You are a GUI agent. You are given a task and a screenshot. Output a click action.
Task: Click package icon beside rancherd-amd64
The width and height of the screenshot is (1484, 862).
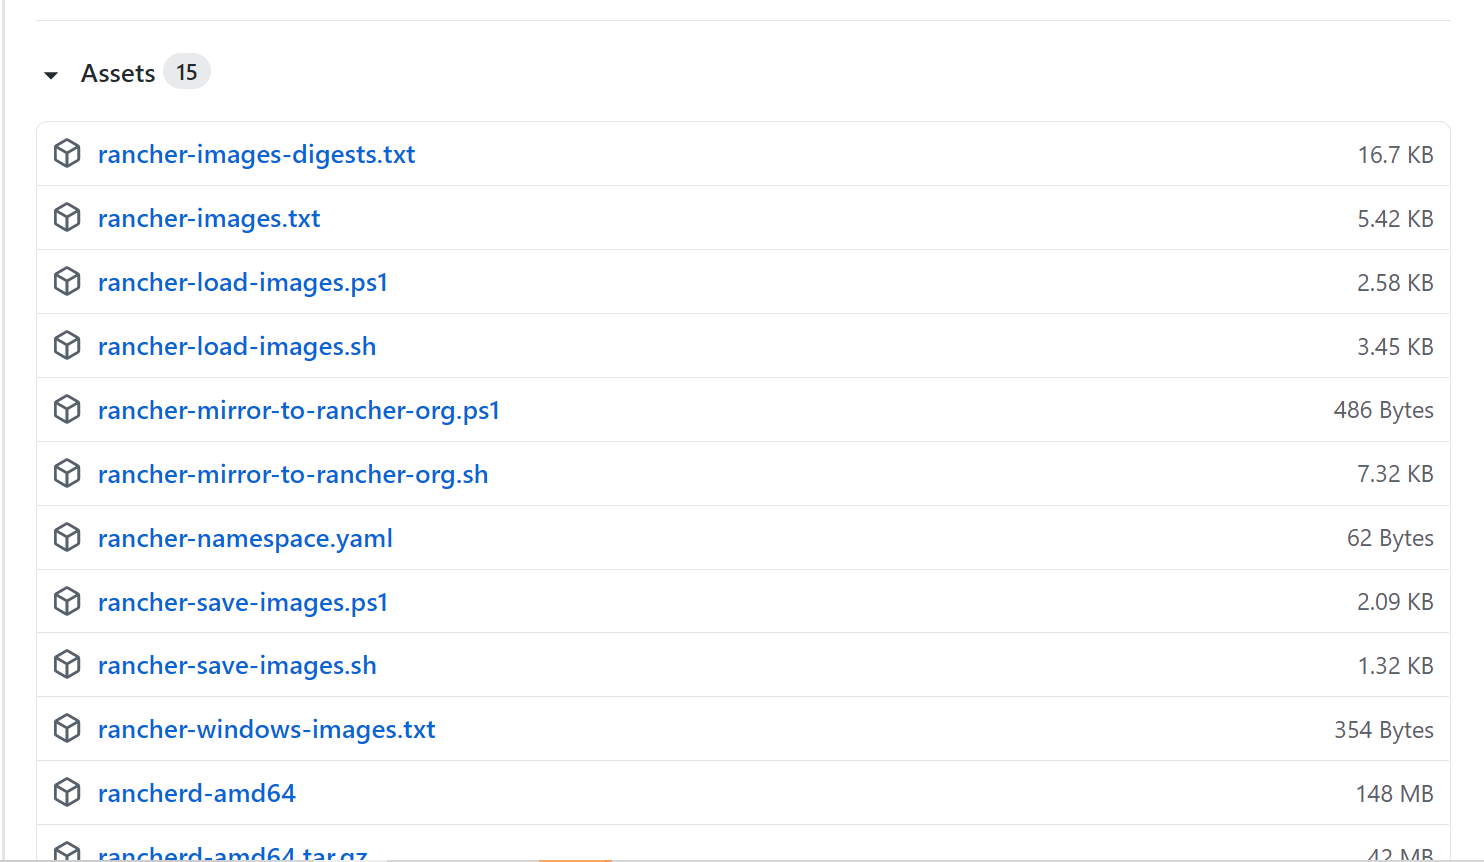click(67, 793)
